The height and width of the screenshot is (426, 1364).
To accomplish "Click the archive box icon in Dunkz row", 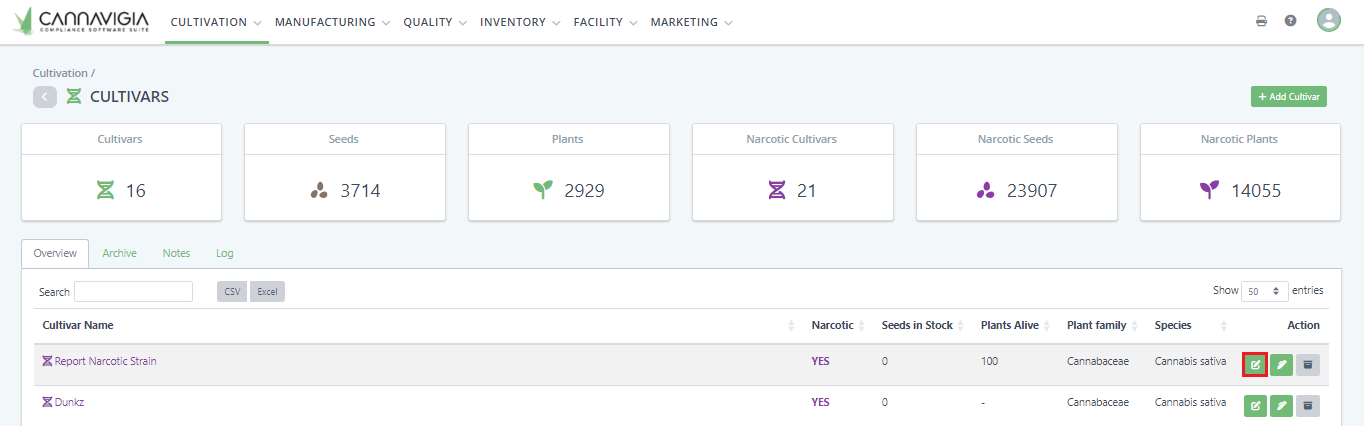I will [1307, 405].
